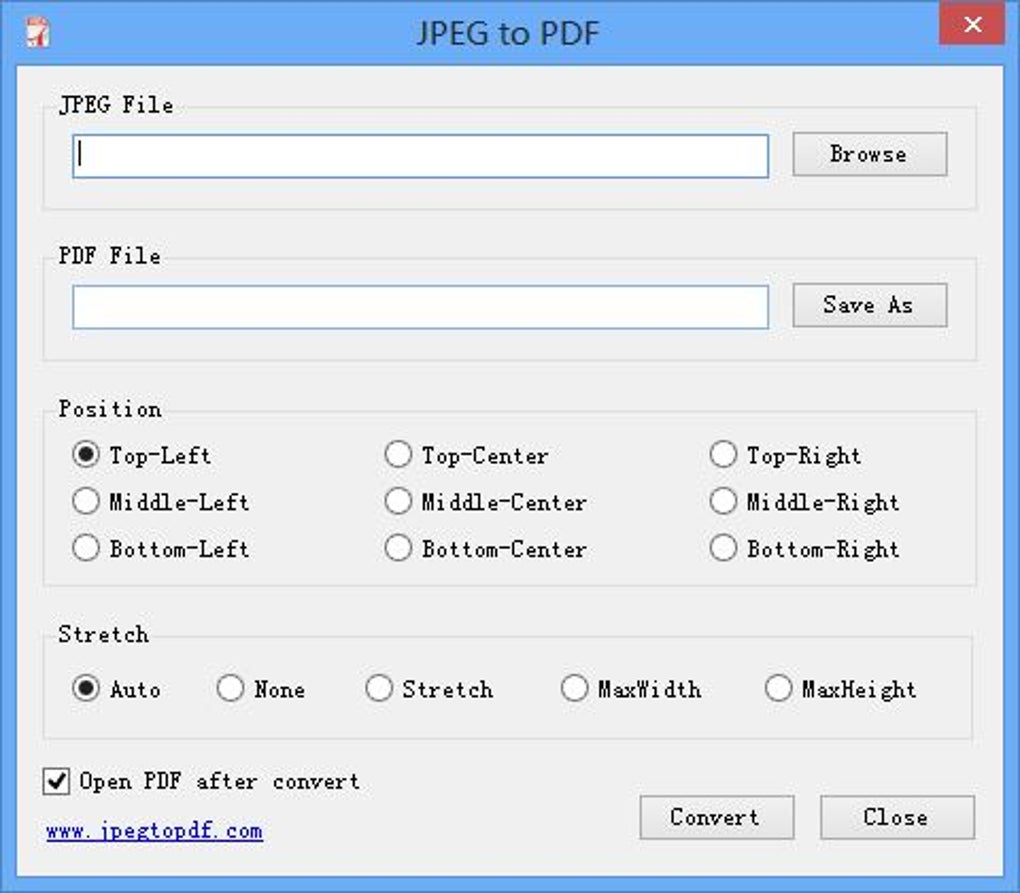Image resolution: width=1020 pixels, height=893 pixels.
Task: Select Top-Left position option
Action: (x=87, y=455)
